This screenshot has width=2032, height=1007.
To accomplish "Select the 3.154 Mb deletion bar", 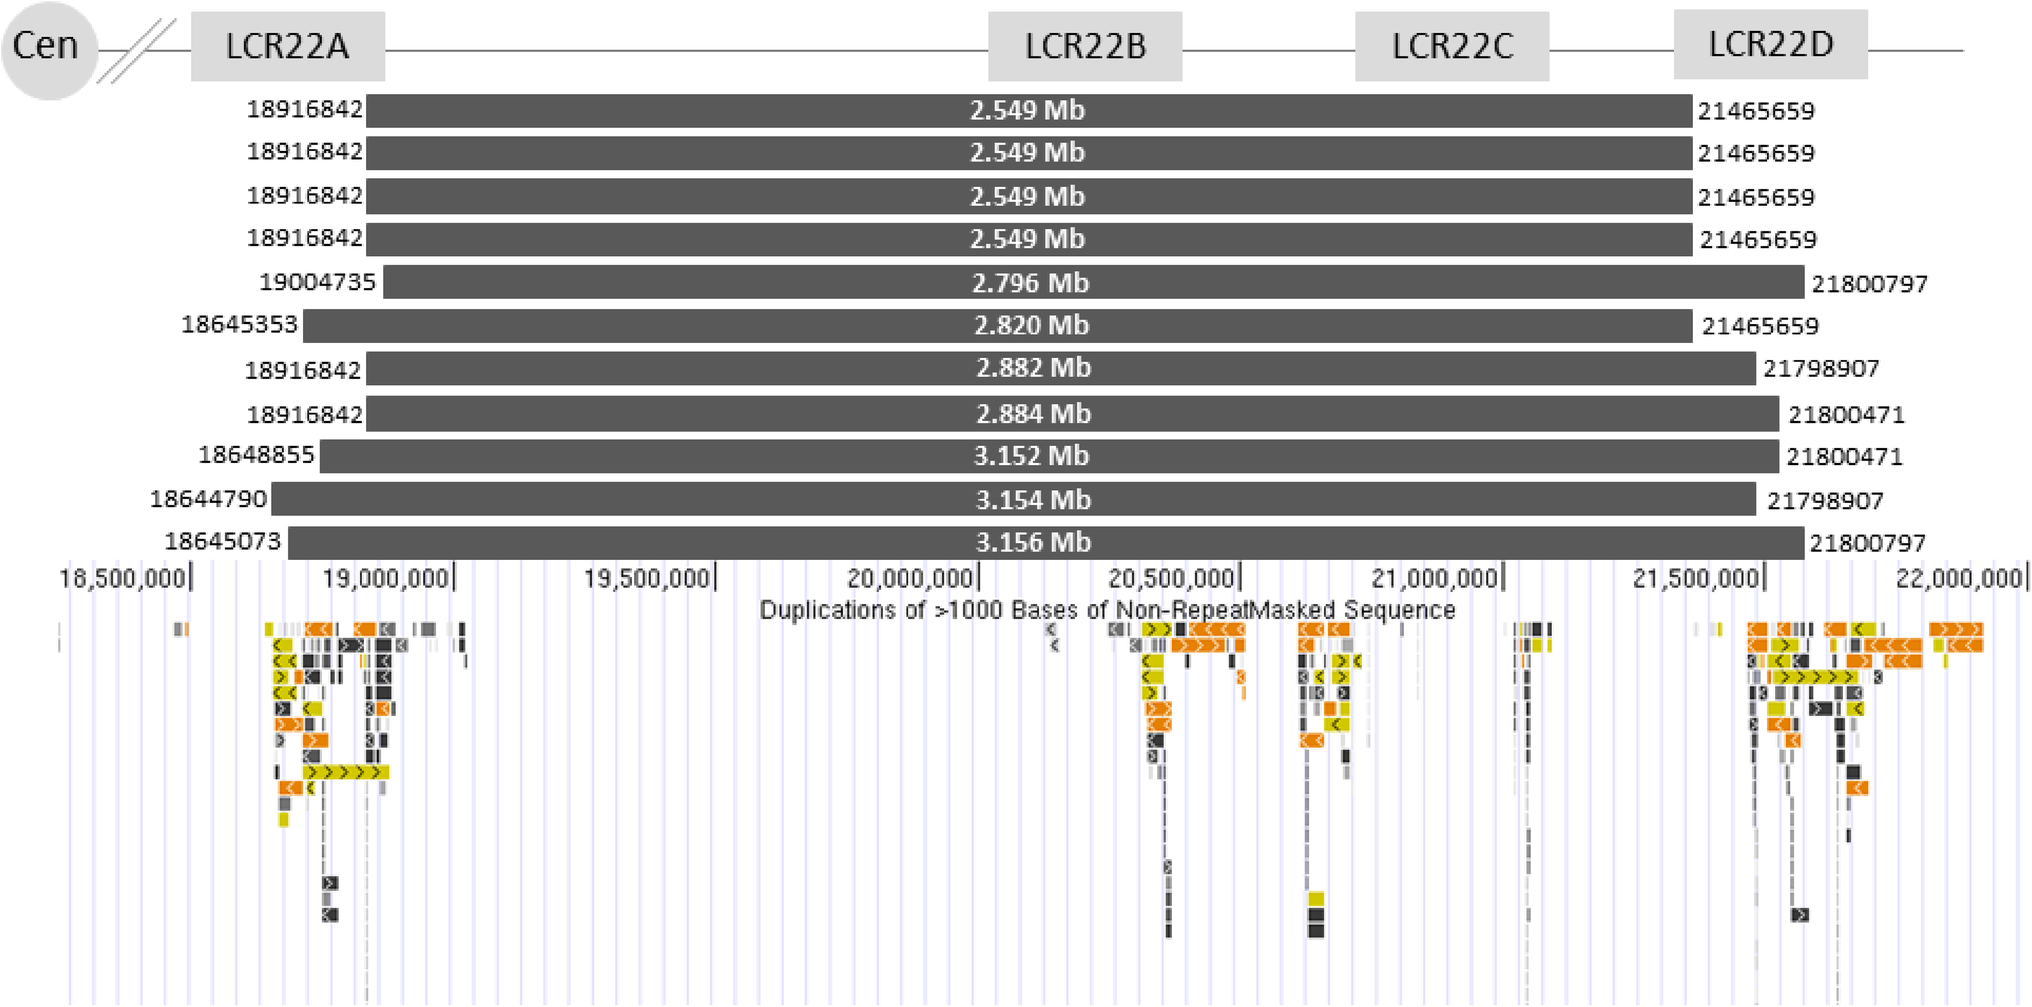I will coord(1013,500).
